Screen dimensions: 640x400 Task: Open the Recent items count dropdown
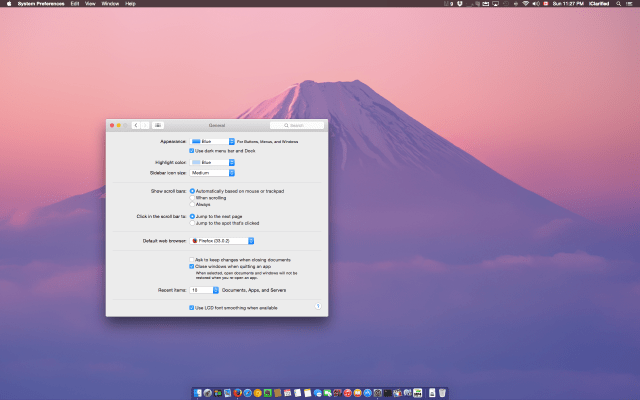[x=204, y=289]
